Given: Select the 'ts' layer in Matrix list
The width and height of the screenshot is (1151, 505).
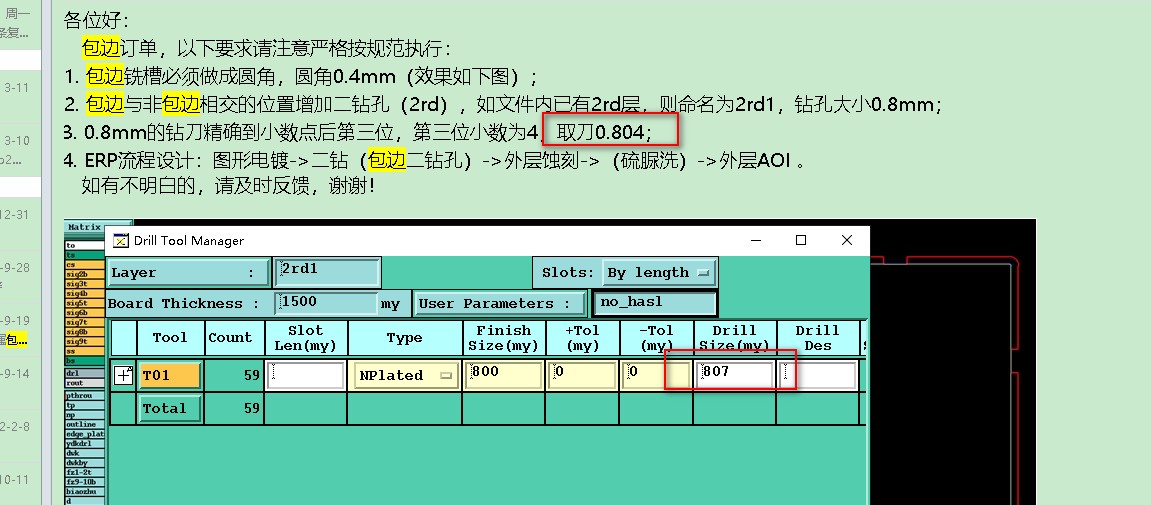Looking at the screenshot, I should pyautogui.click(x=84, y=255).
